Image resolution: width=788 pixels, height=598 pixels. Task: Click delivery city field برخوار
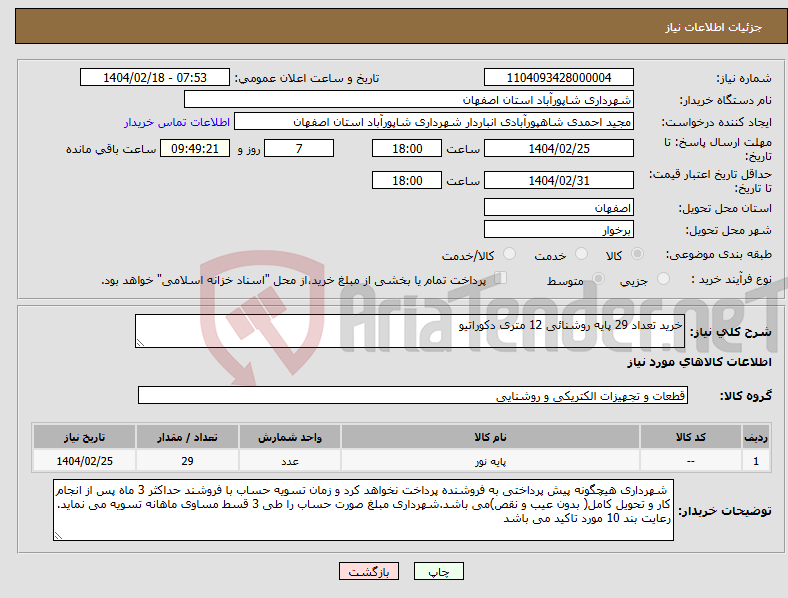pyautogui.click(x=559, y=230)
